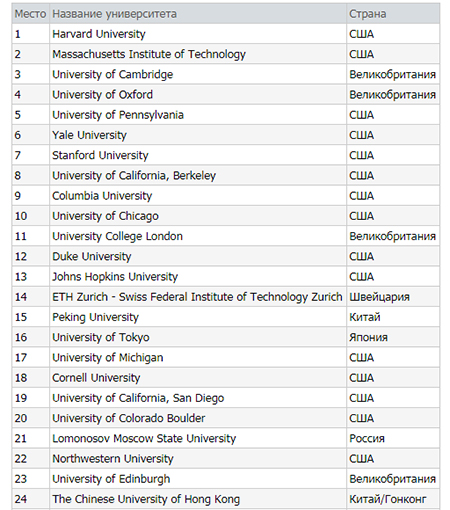Select Johns Hopkins University row
This screenshot has width=450, height=510.
pyautogui.click(x=226, y=277)
